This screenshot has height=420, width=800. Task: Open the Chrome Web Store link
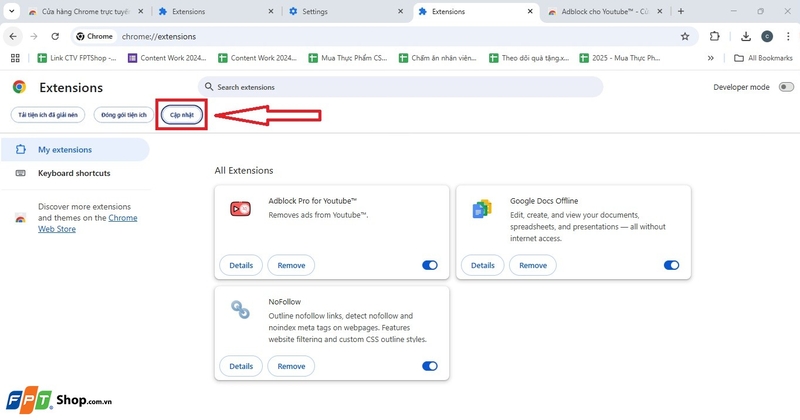88,224
